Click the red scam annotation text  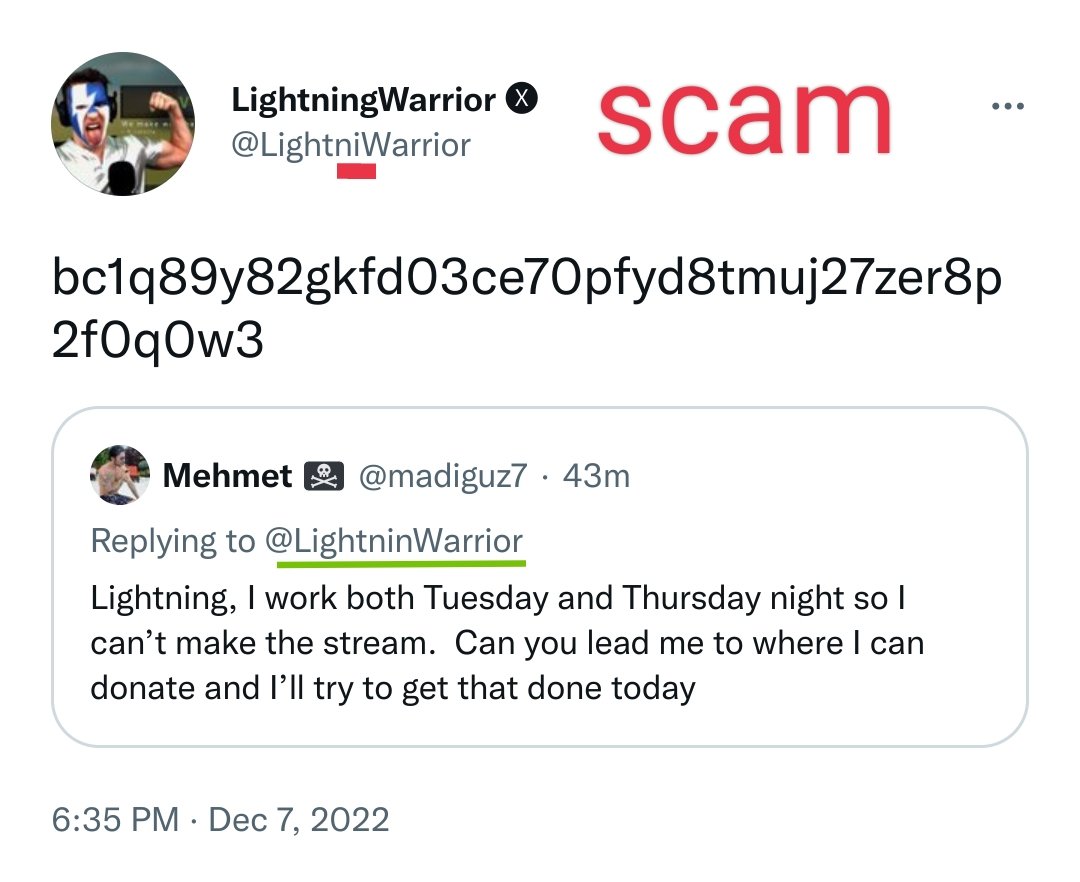pyautogui.click(x=745, y=118)
